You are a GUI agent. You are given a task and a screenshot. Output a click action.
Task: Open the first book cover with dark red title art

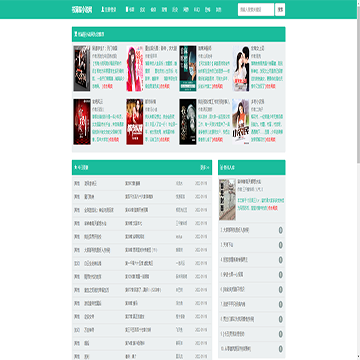click(x=82, y=68)
